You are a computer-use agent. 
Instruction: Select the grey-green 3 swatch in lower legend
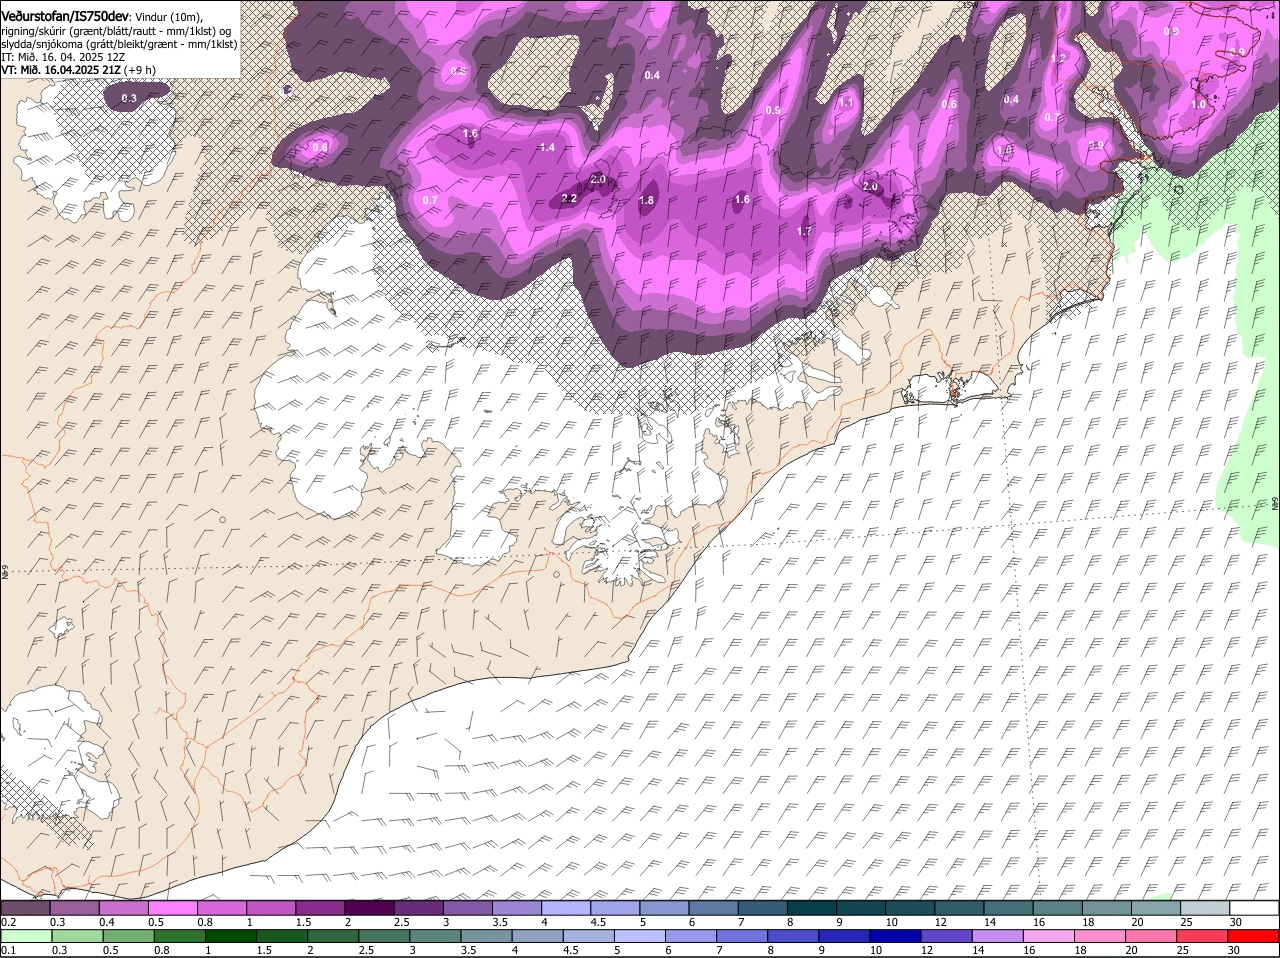point(435,936)
